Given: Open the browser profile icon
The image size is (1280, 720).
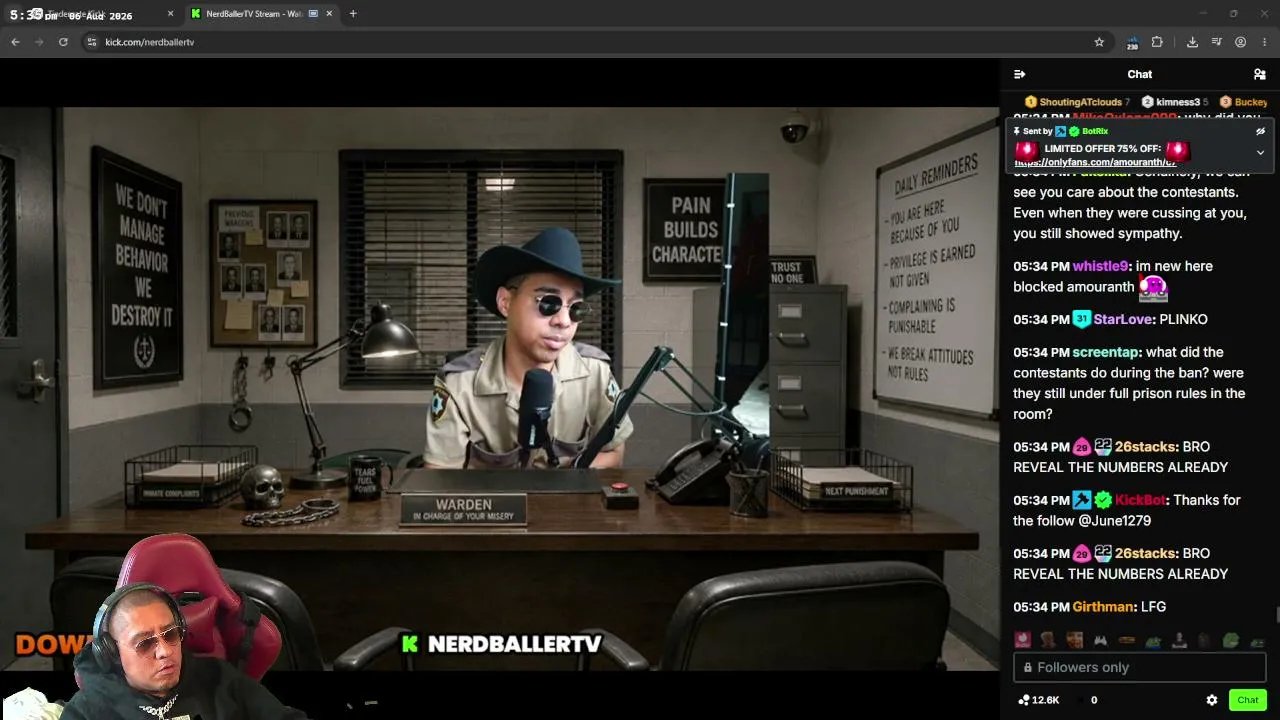Looking at the screenshot, I should [x=1240, y=42].
